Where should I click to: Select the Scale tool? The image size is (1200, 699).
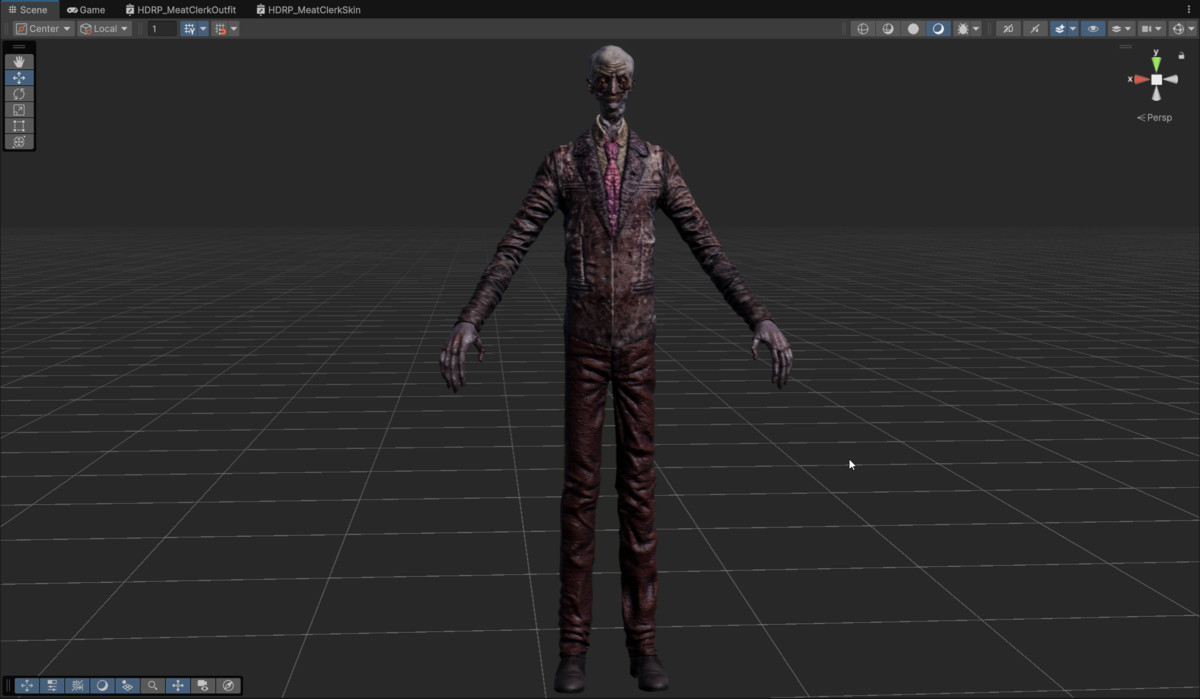pyautogui.click(x=19, y=110)
